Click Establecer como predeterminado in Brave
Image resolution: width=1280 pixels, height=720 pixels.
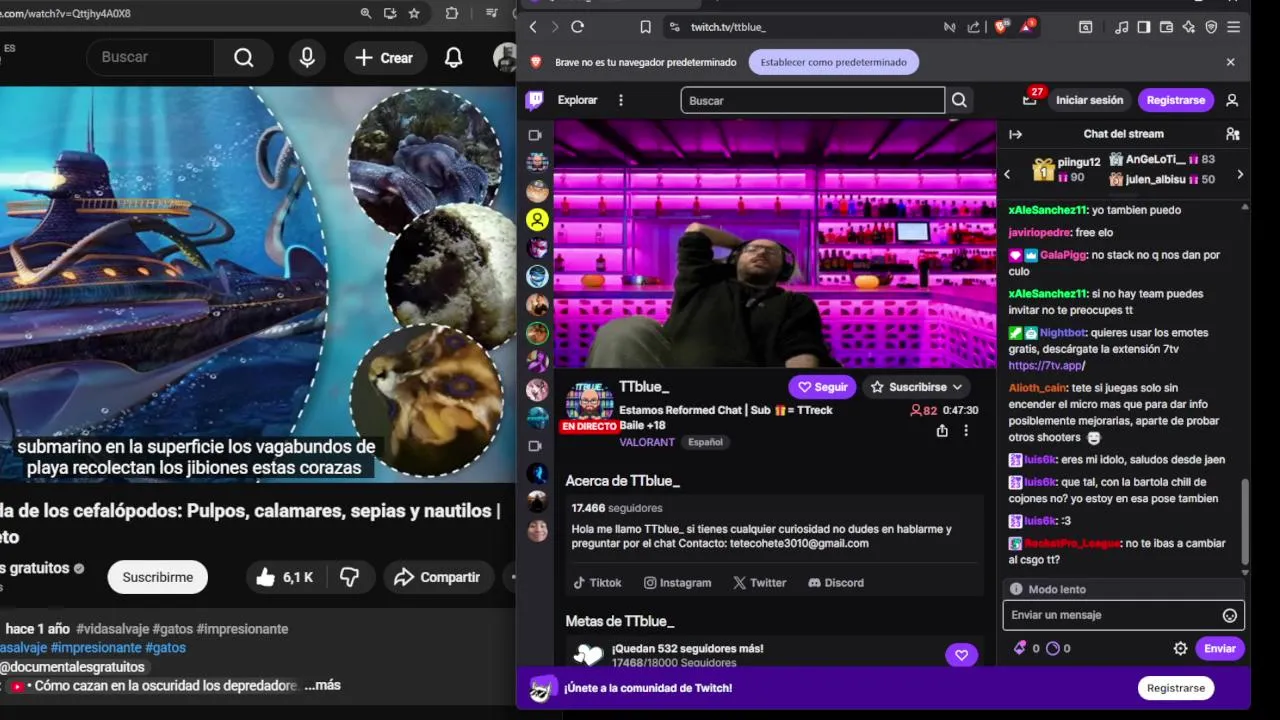coord(833,62)
